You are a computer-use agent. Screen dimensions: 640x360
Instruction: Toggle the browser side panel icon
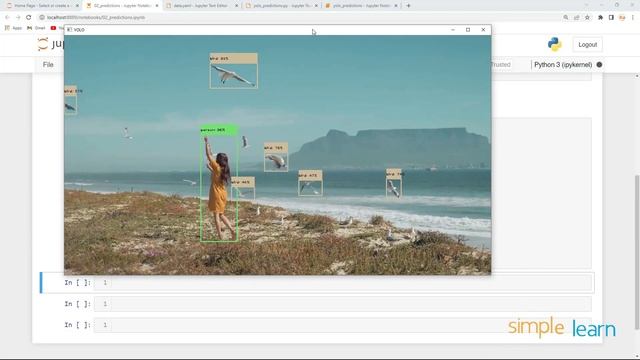tap(611, 18)
